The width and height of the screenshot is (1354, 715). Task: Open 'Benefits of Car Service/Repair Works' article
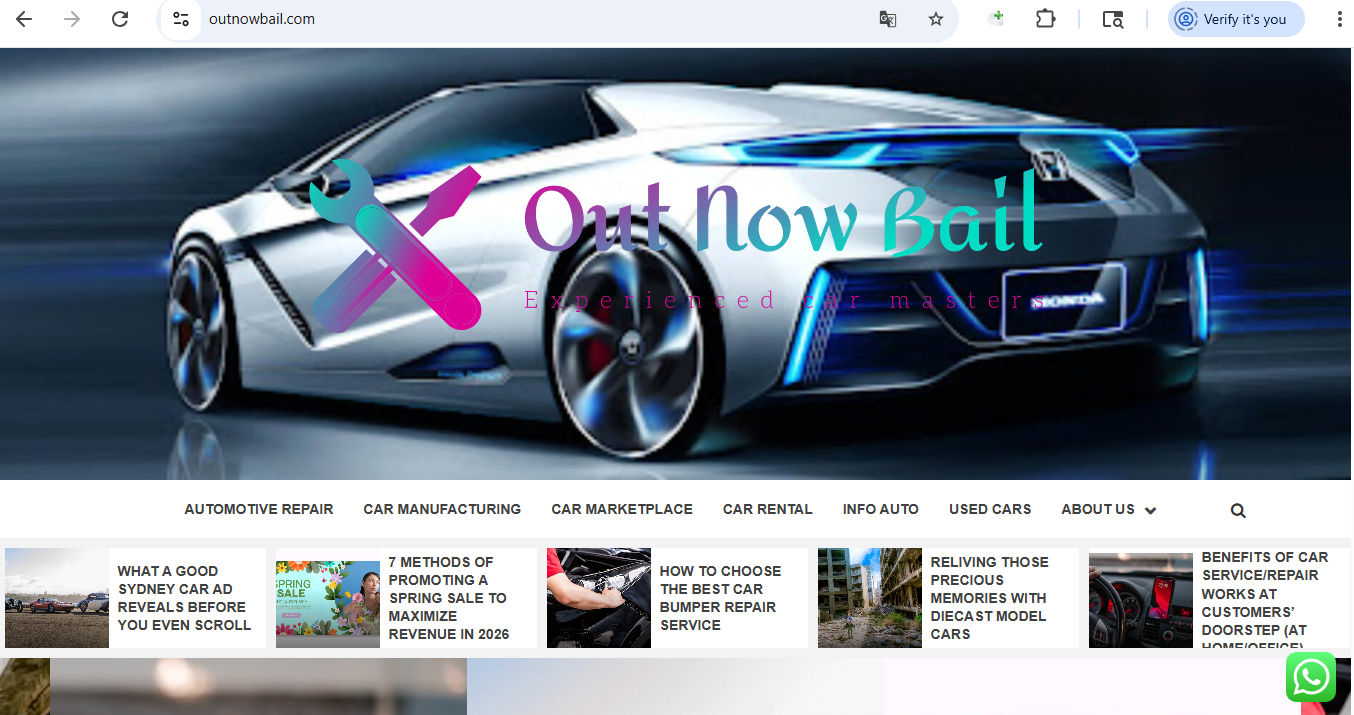click(1265, 600)
